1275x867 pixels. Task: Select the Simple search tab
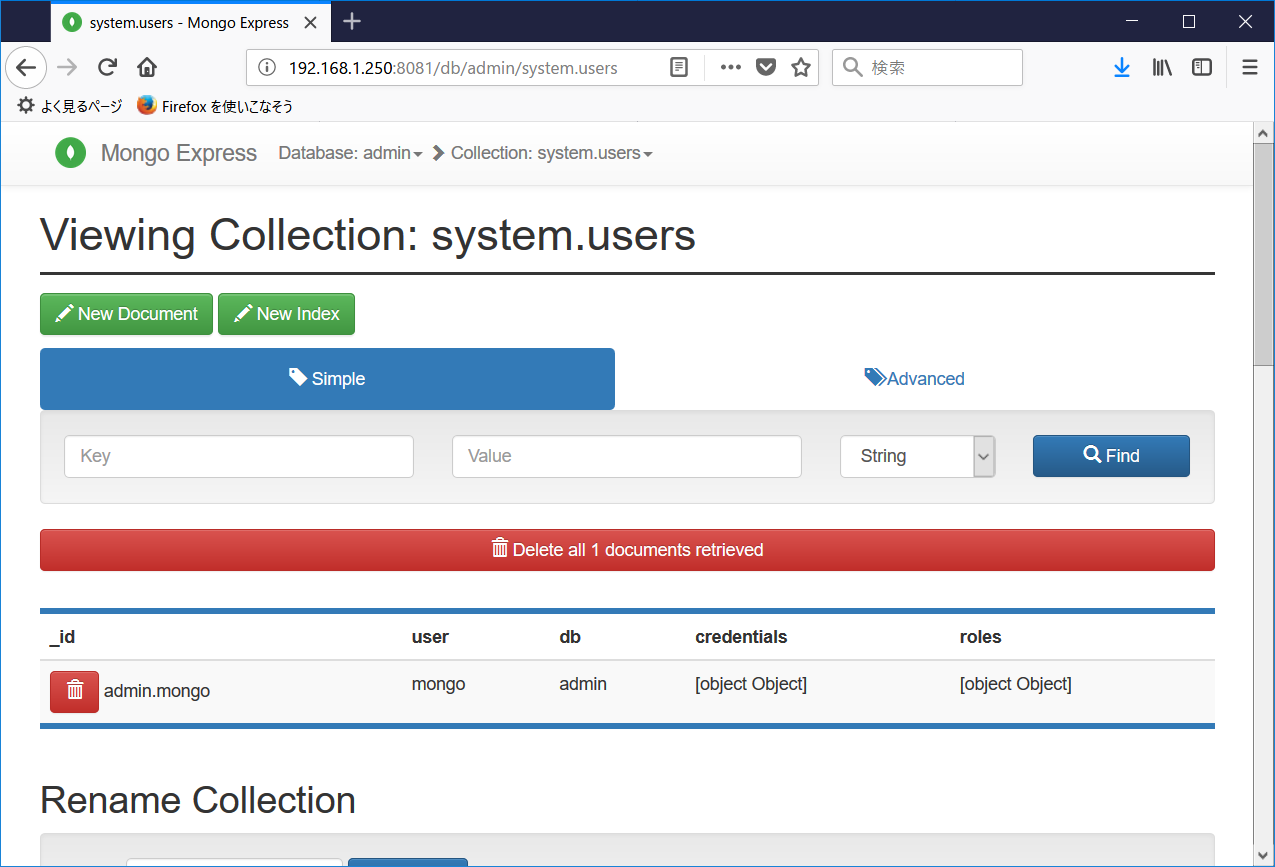point(327,378)
